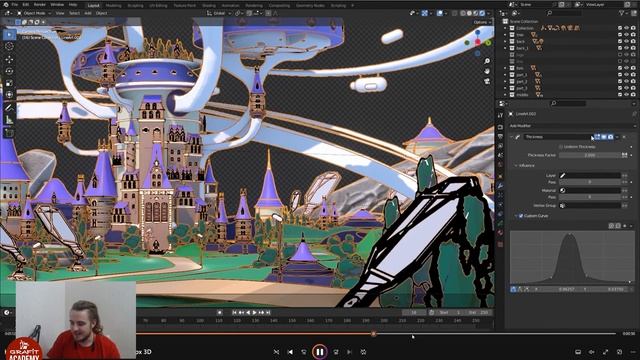Open the Render menu

point(40,4)
